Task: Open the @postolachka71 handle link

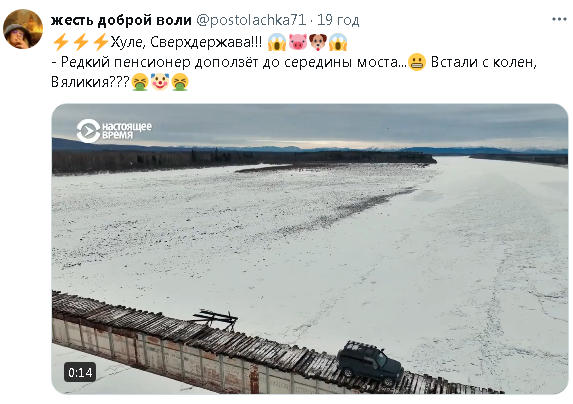Action: [251, 20]
